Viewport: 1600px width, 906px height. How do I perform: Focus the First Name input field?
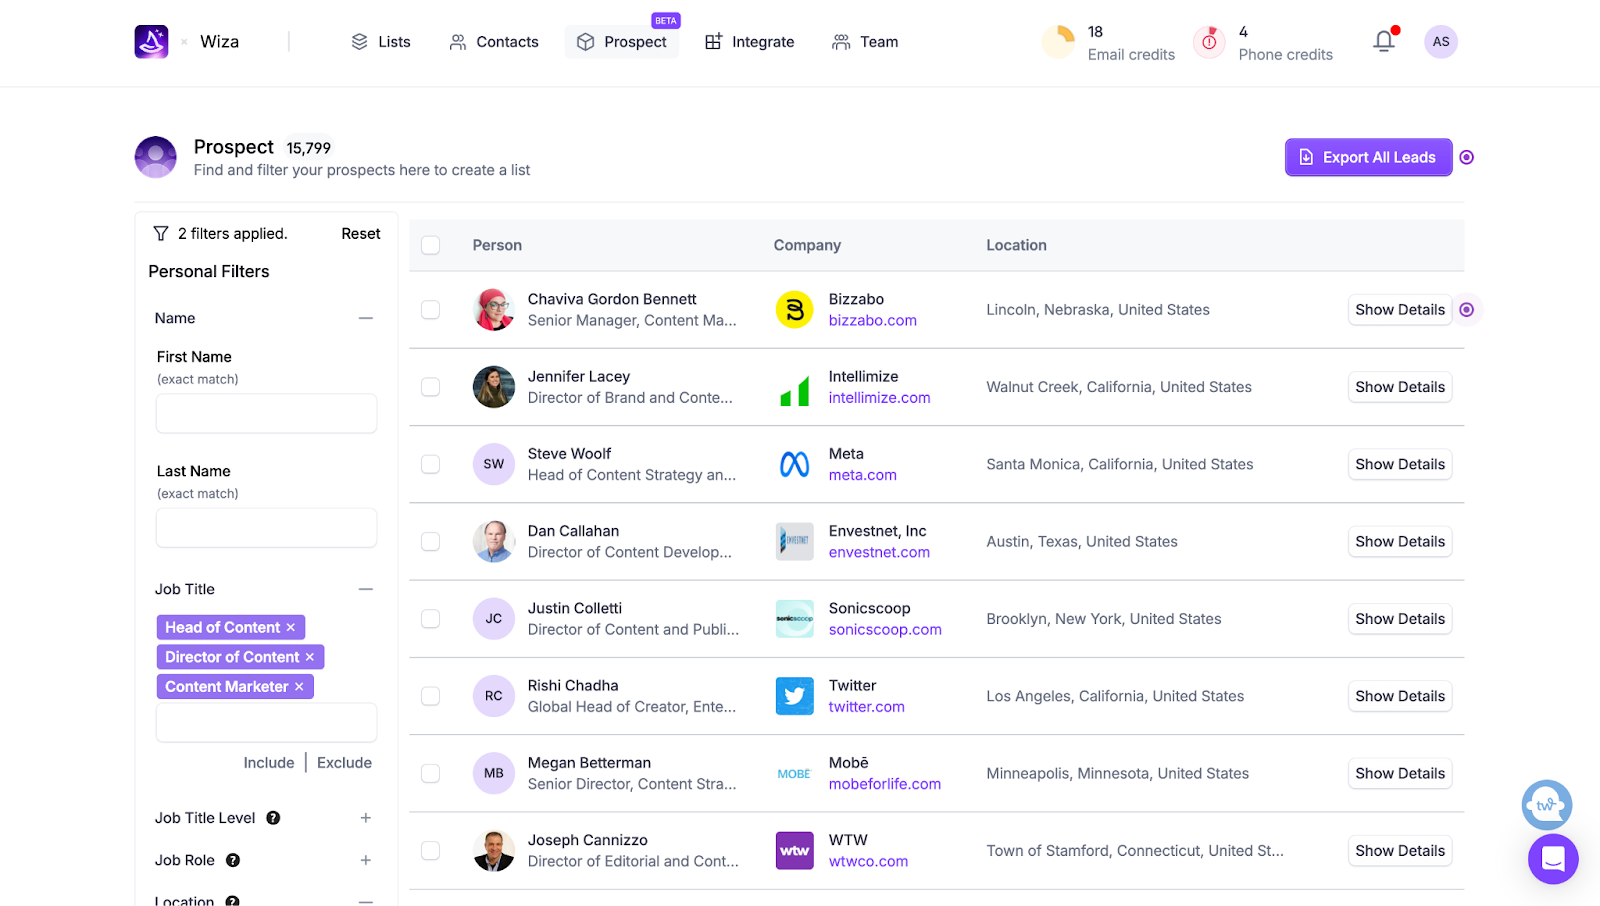click(266, 413)
